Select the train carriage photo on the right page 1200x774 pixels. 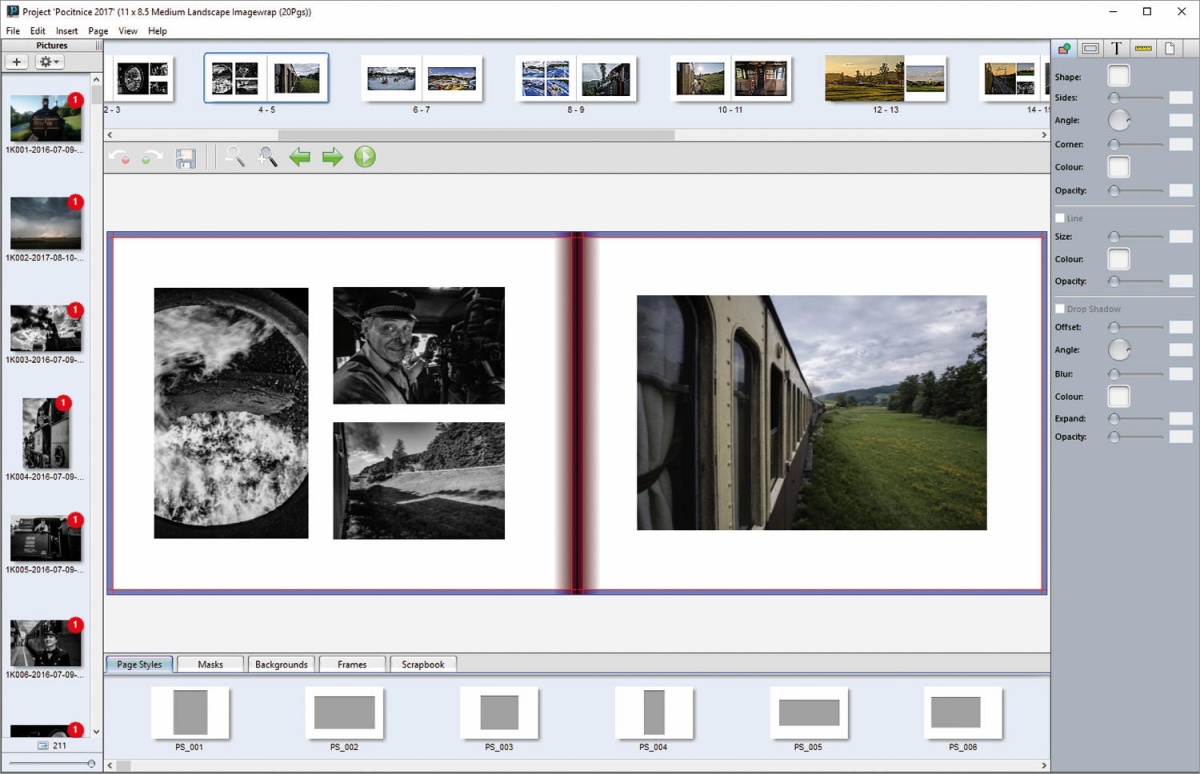point(812,413)
